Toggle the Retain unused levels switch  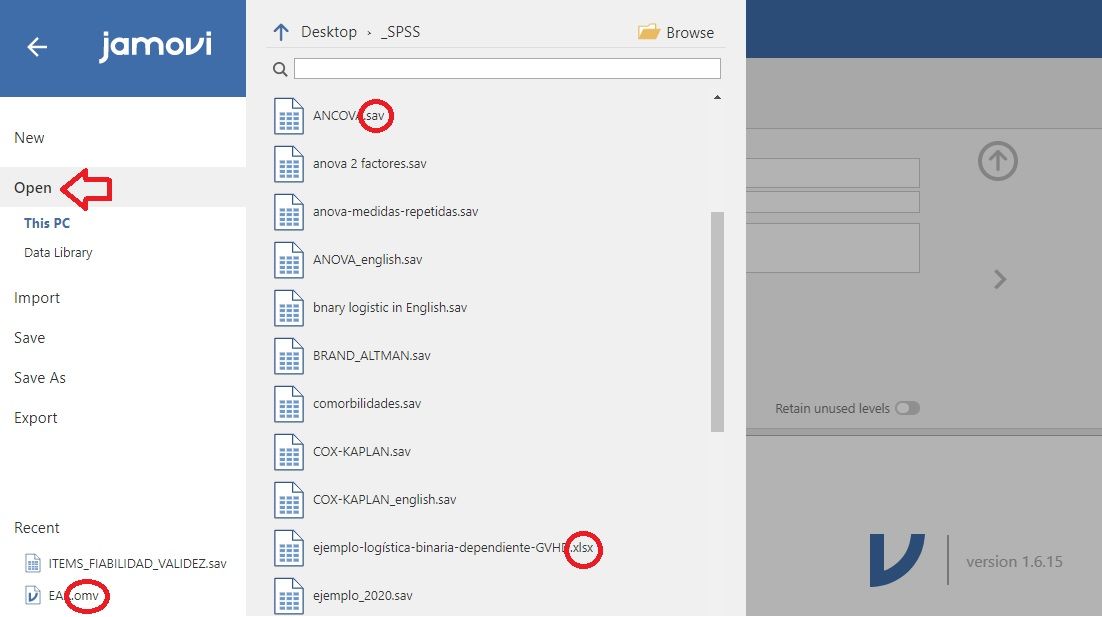(908, 408)
